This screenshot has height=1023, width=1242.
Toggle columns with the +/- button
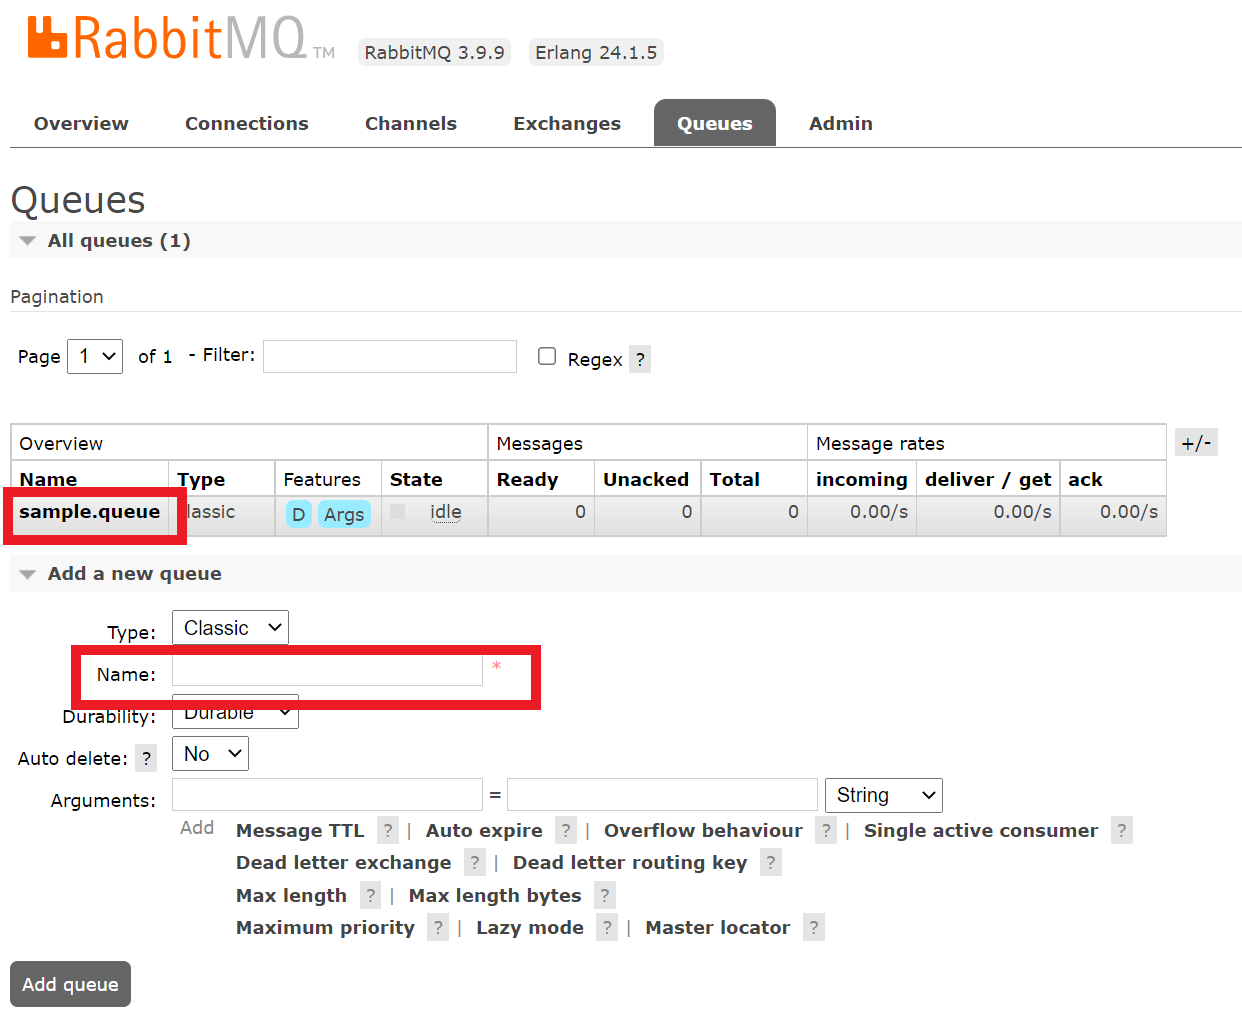click(1196, 443)
